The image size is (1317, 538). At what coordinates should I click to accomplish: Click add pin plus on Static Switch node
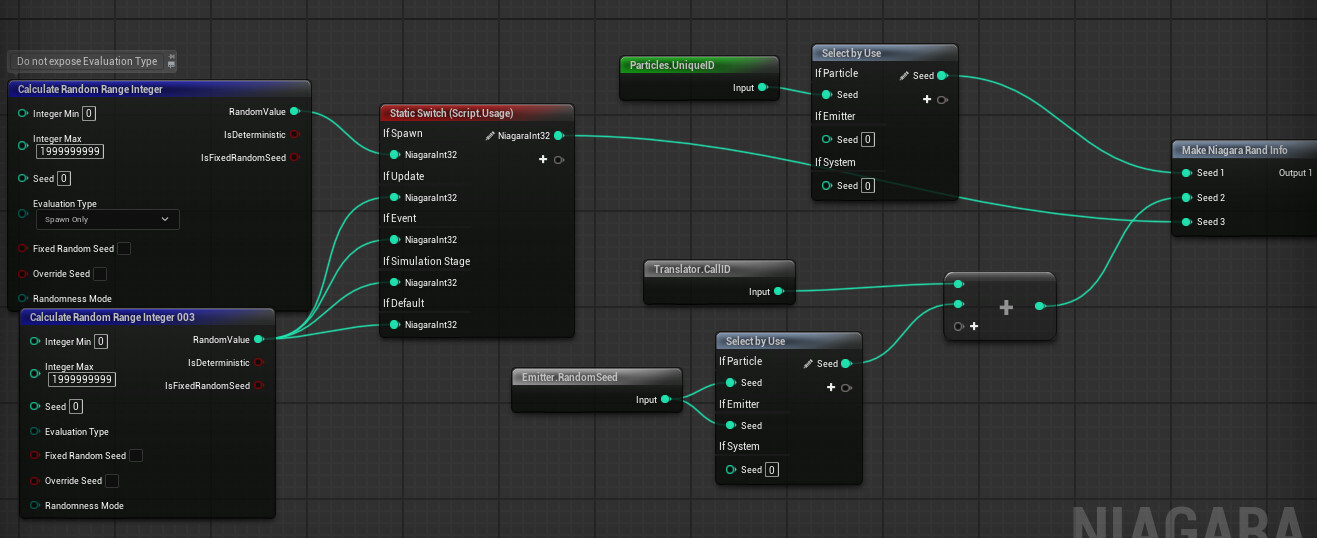543,159
